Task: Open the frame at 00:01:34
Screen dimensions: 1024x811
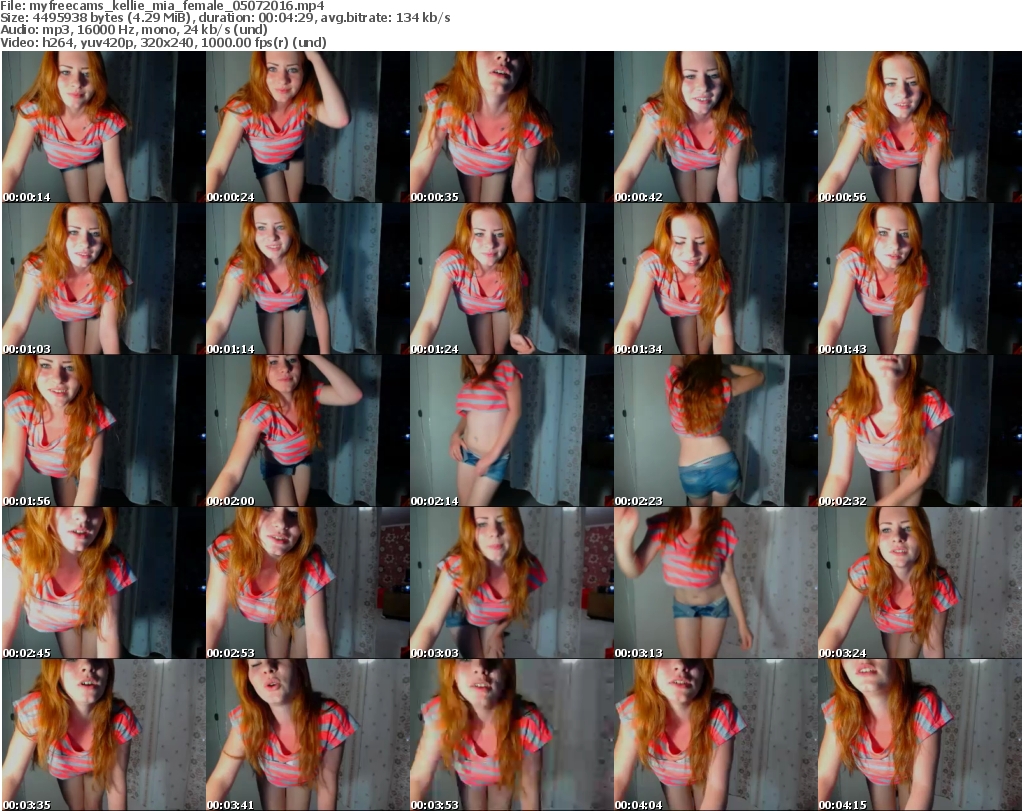Action: click(x=715, y=279)
